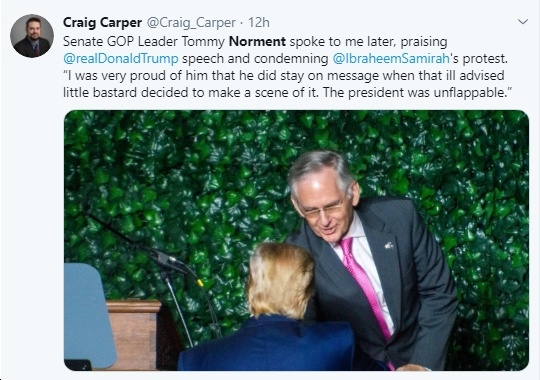Open the 12h timestamp permalink
The height and width of the screenshot is (380, 540).
[259, 23]
